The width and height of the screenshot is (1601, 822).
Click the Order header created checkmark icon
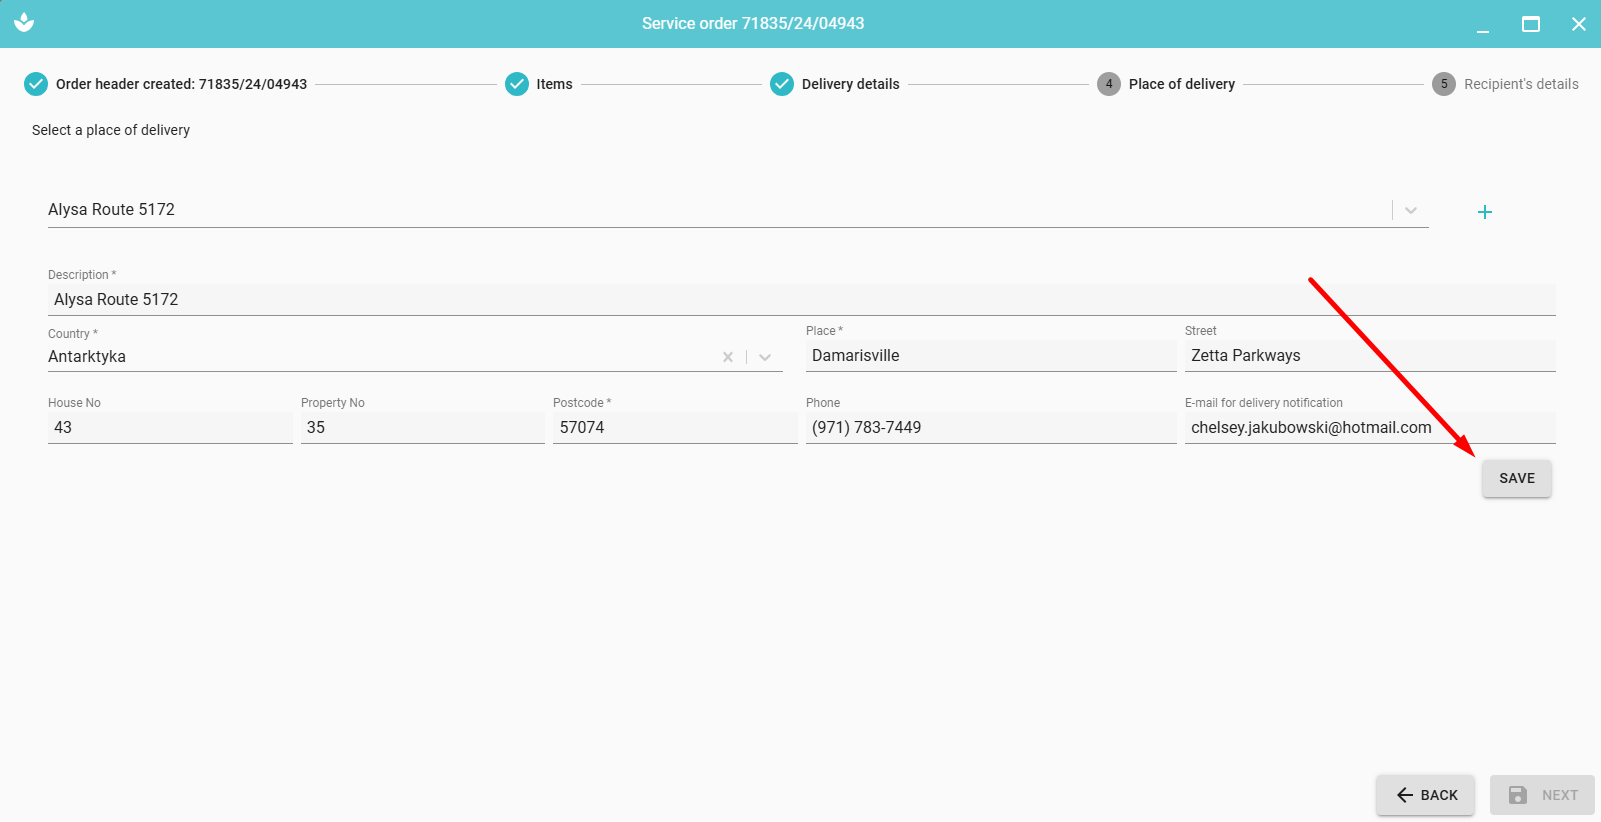tap(36, 84)
